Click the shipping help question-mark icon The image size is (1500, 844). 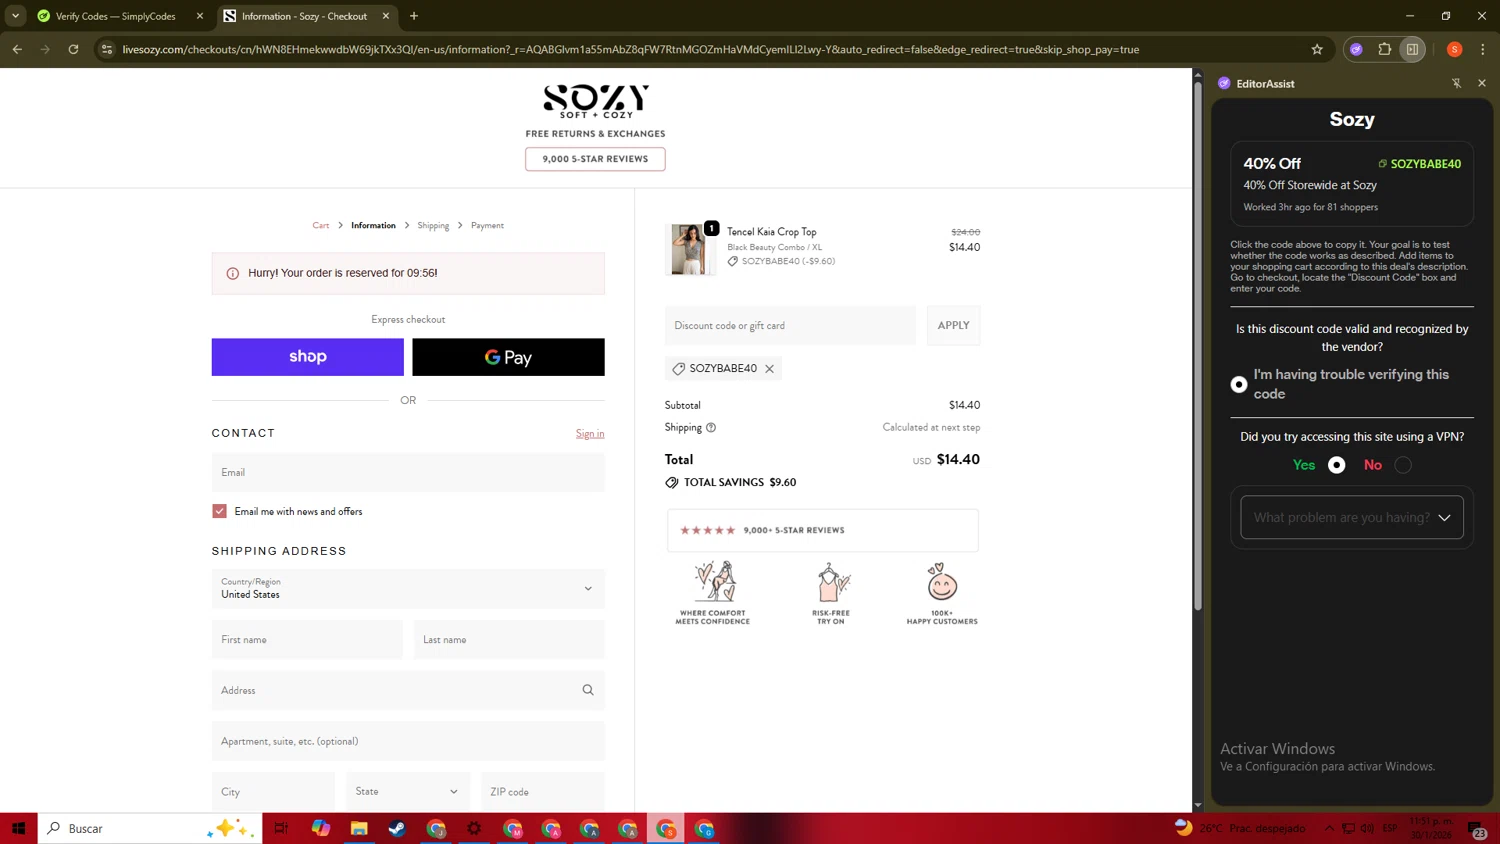click(x=711, y=427)
